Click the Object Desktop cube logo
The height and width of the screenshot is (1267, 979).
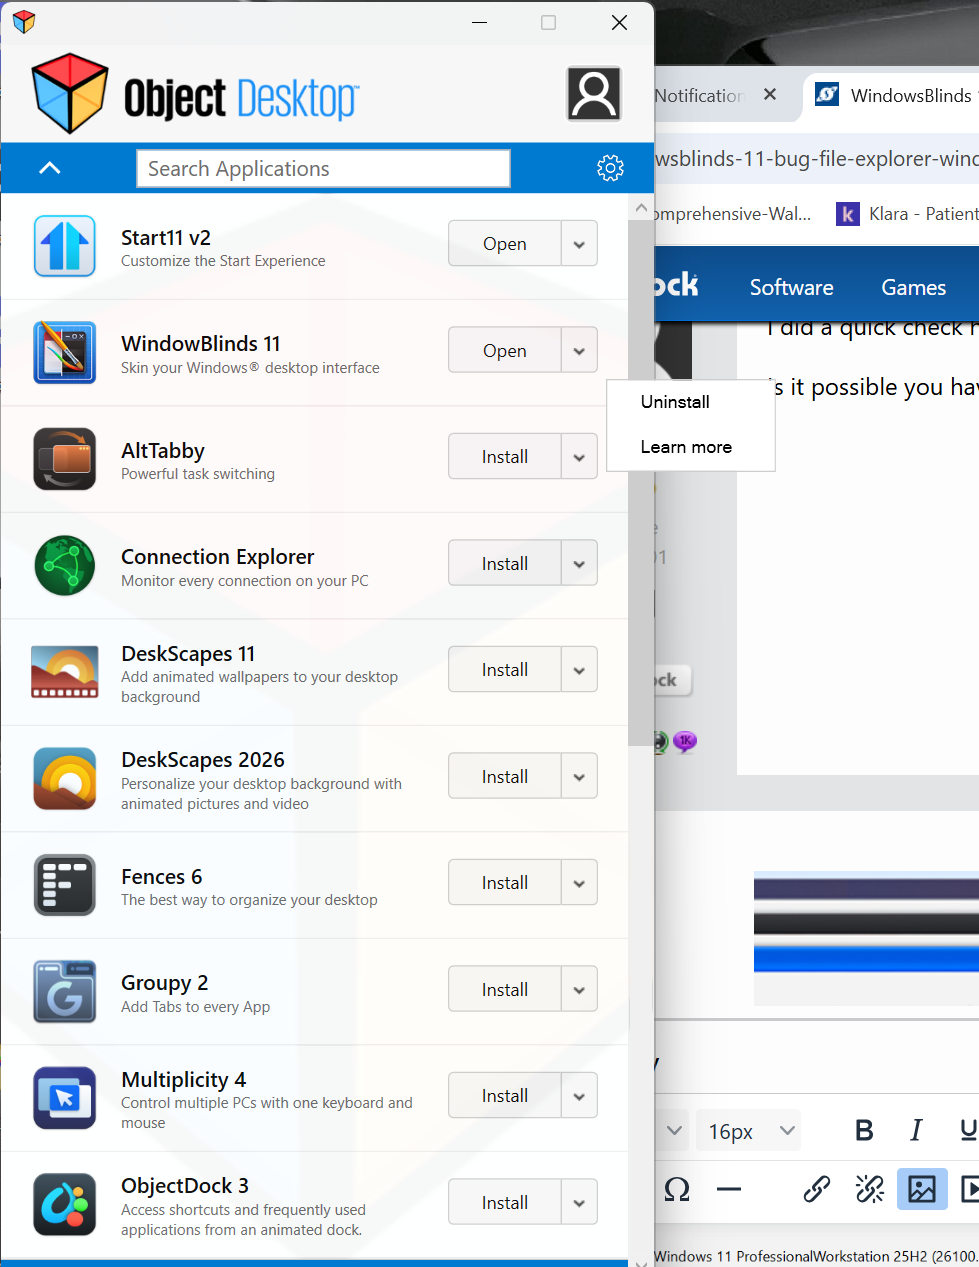pos(69,93)
